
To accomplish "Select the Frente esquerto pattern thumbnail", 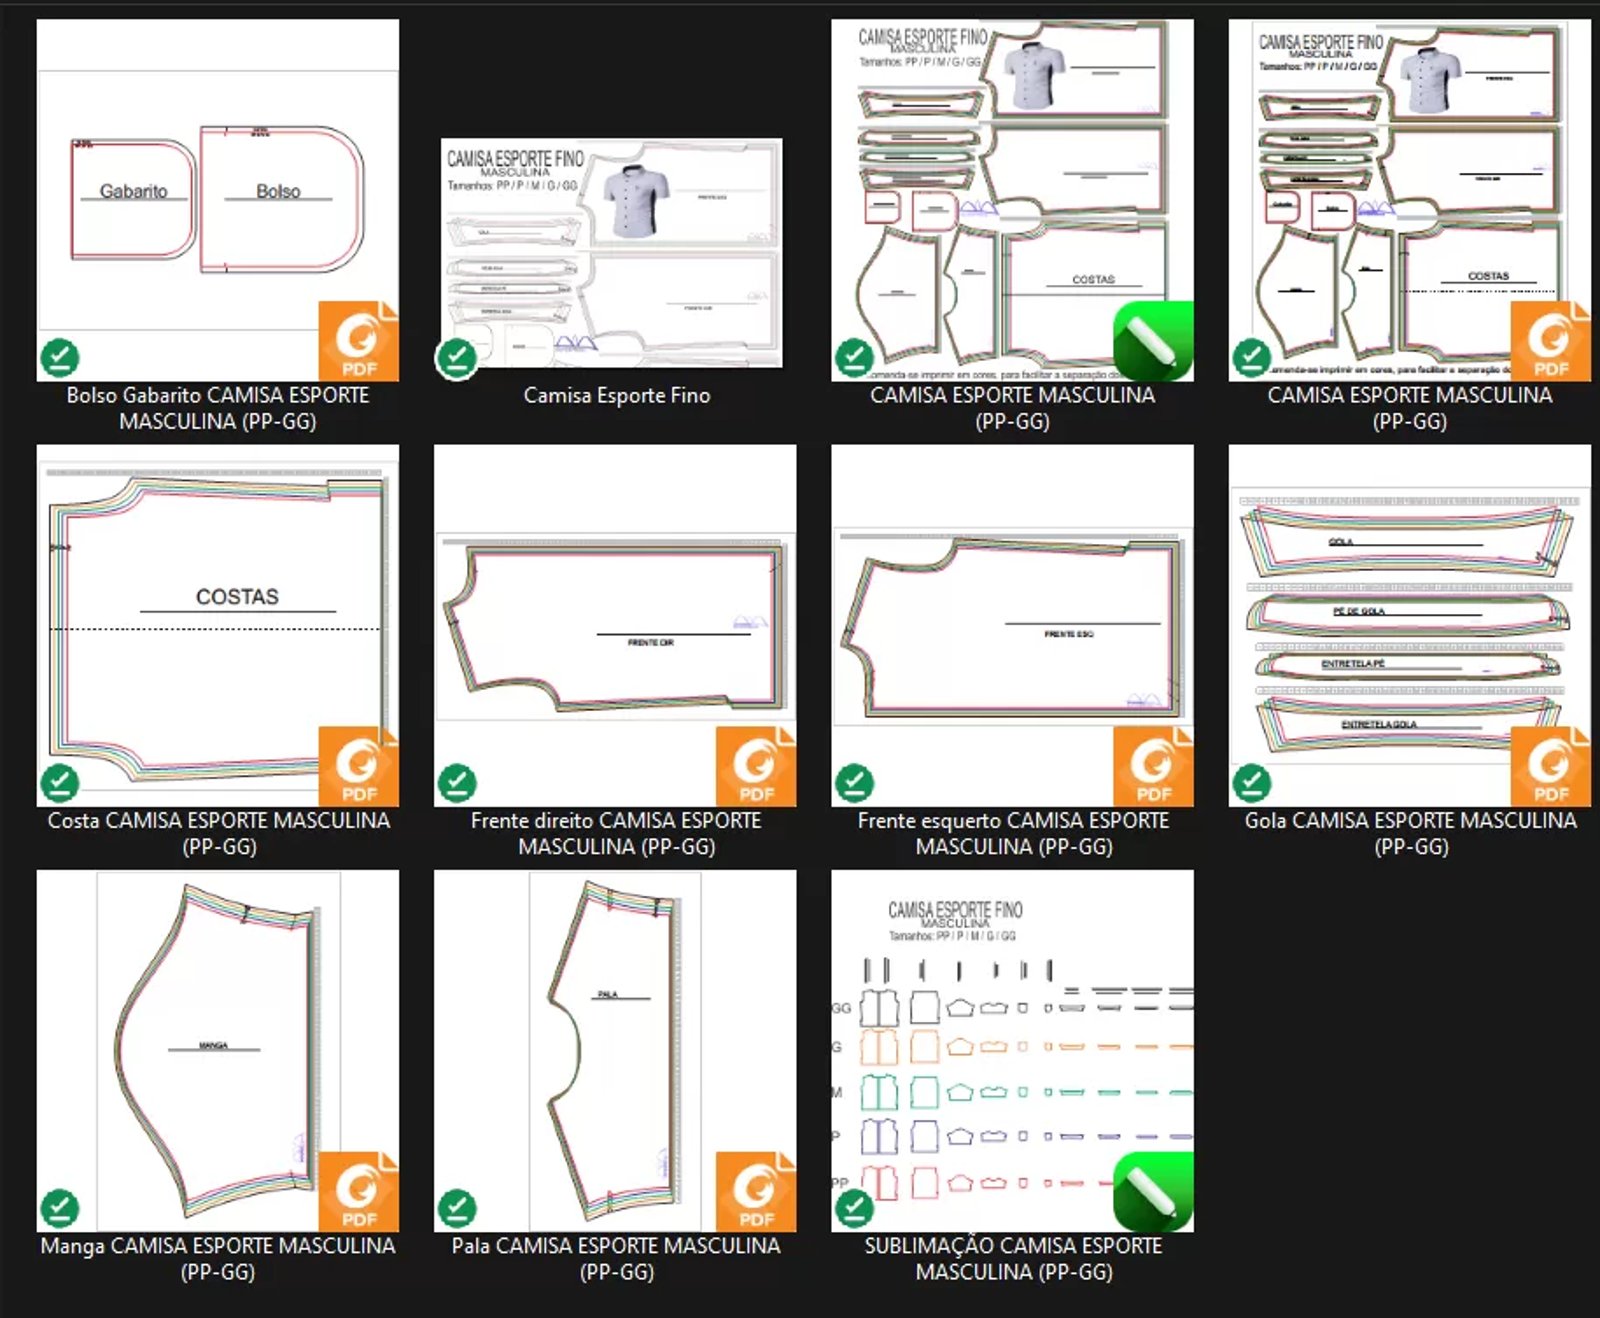I will 1012,625.
